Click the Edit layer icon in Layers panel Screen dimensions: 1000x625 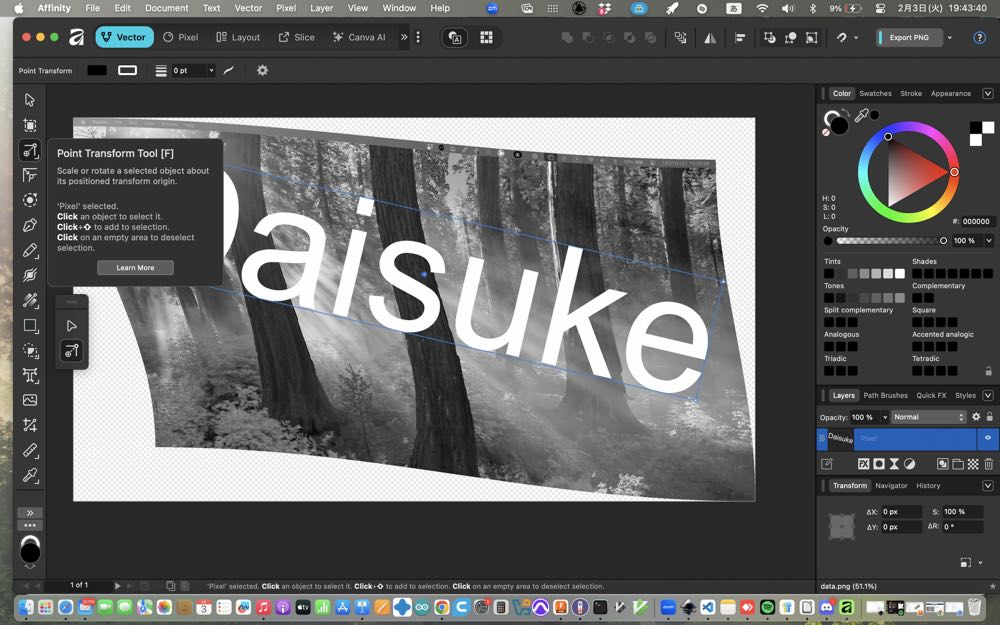(x=827, y=464)
